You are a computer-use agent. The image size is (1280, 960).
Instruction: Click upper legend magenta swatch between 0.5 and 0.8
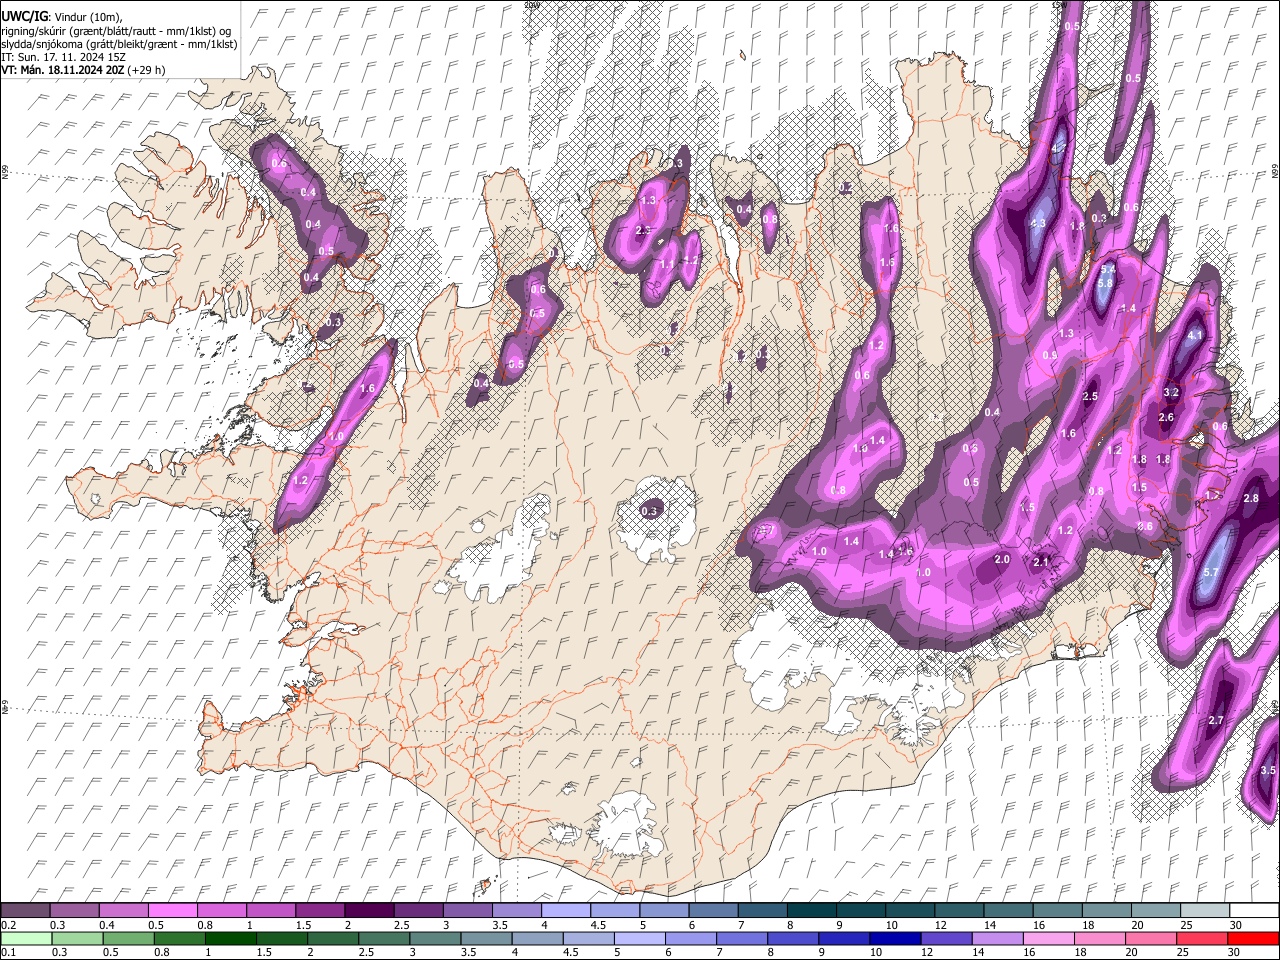(x=173, y=911)
